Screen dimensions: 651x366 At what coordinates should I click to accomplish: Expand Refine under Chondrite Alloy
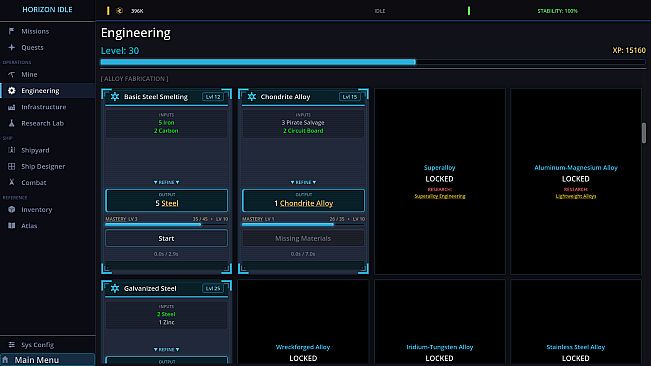(x=303, y=182)
